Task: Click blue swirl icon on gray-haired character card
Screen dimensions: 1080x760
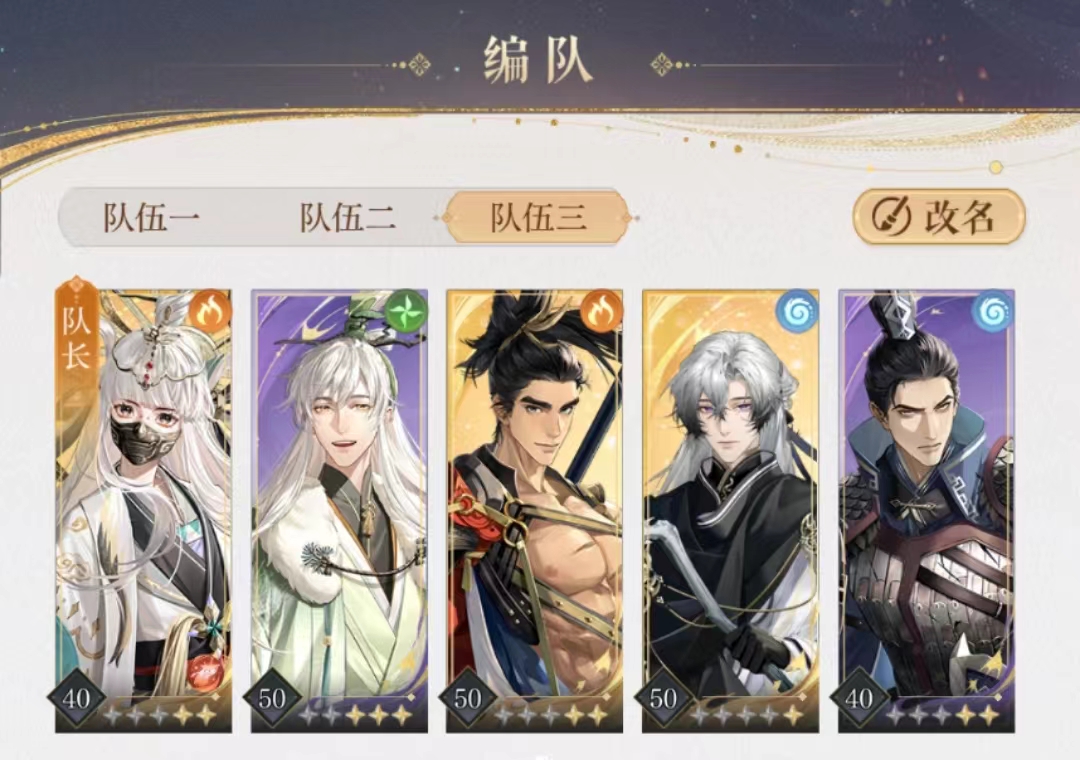Action: click(x=797, y=311)
